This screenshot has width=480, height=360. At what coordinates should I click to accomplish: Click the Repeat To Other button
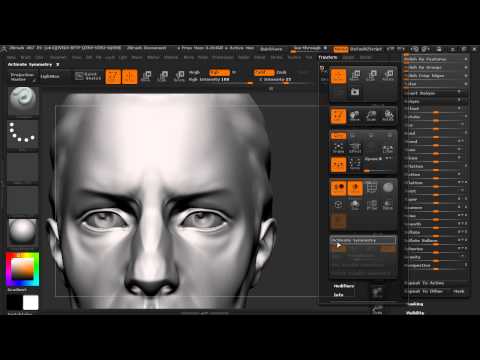427,291
